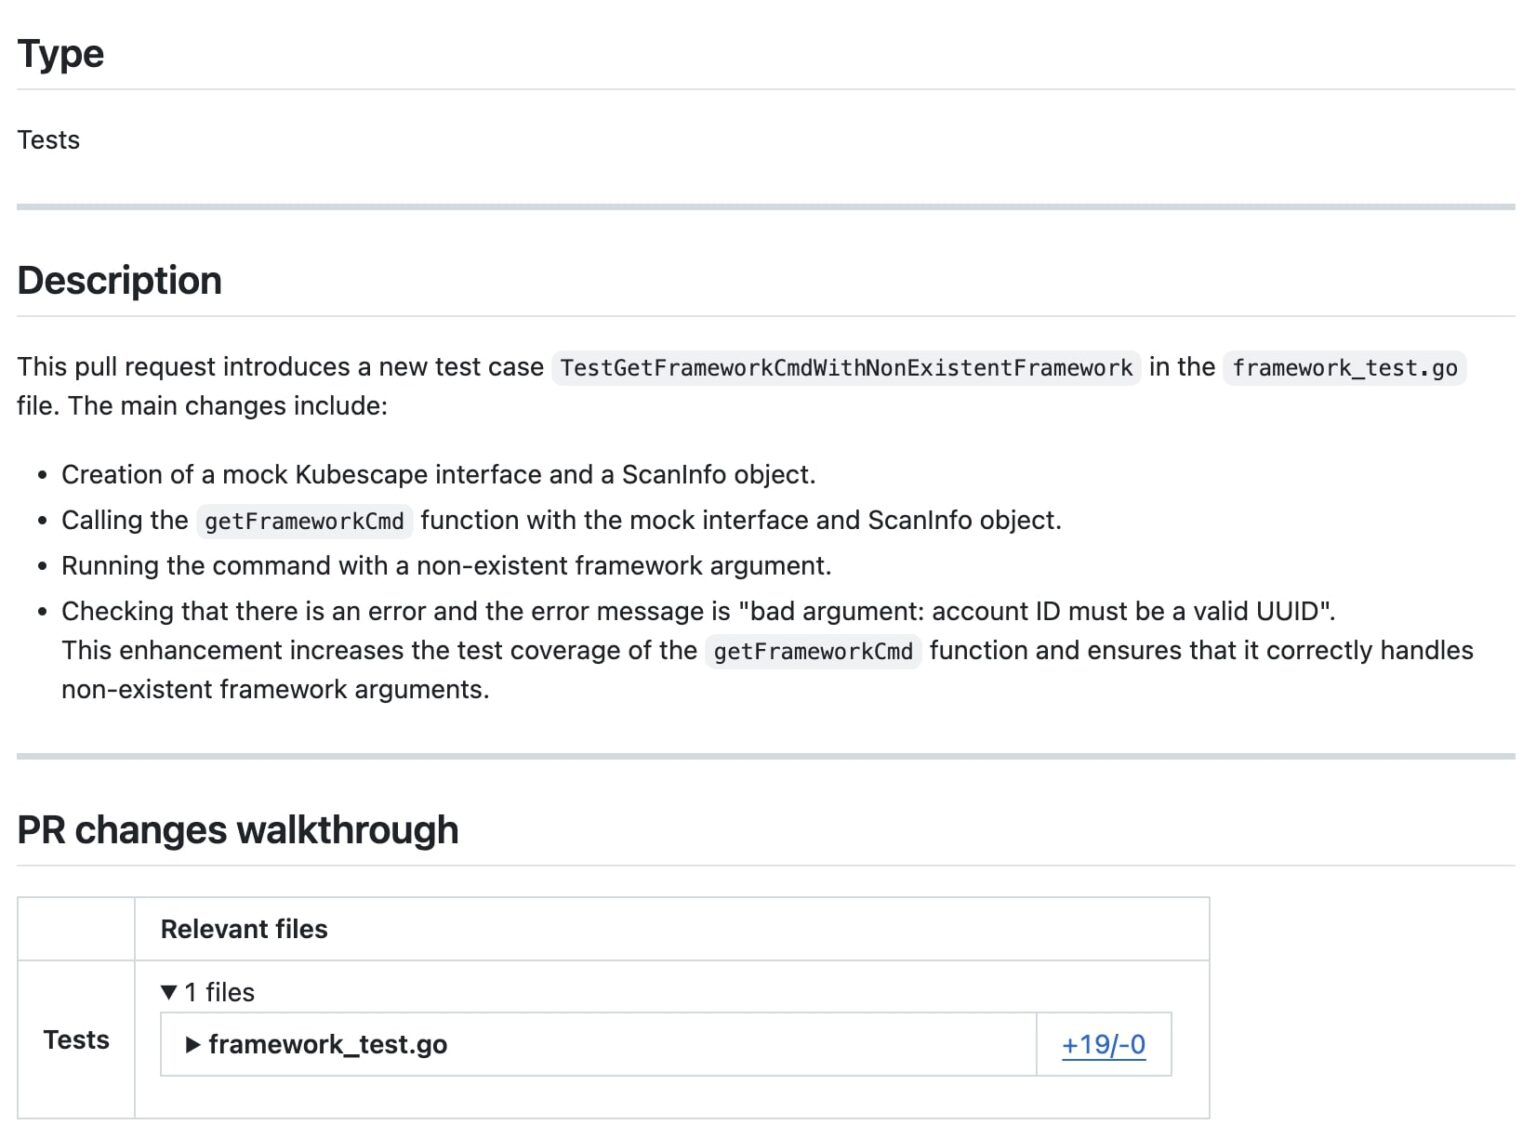Click the Type section heading

pos(61,54)
